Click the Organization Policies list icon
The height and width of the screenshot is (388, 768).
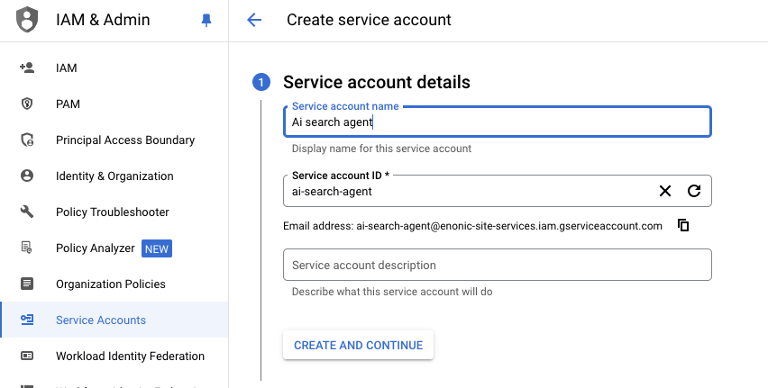pos(27,284)
